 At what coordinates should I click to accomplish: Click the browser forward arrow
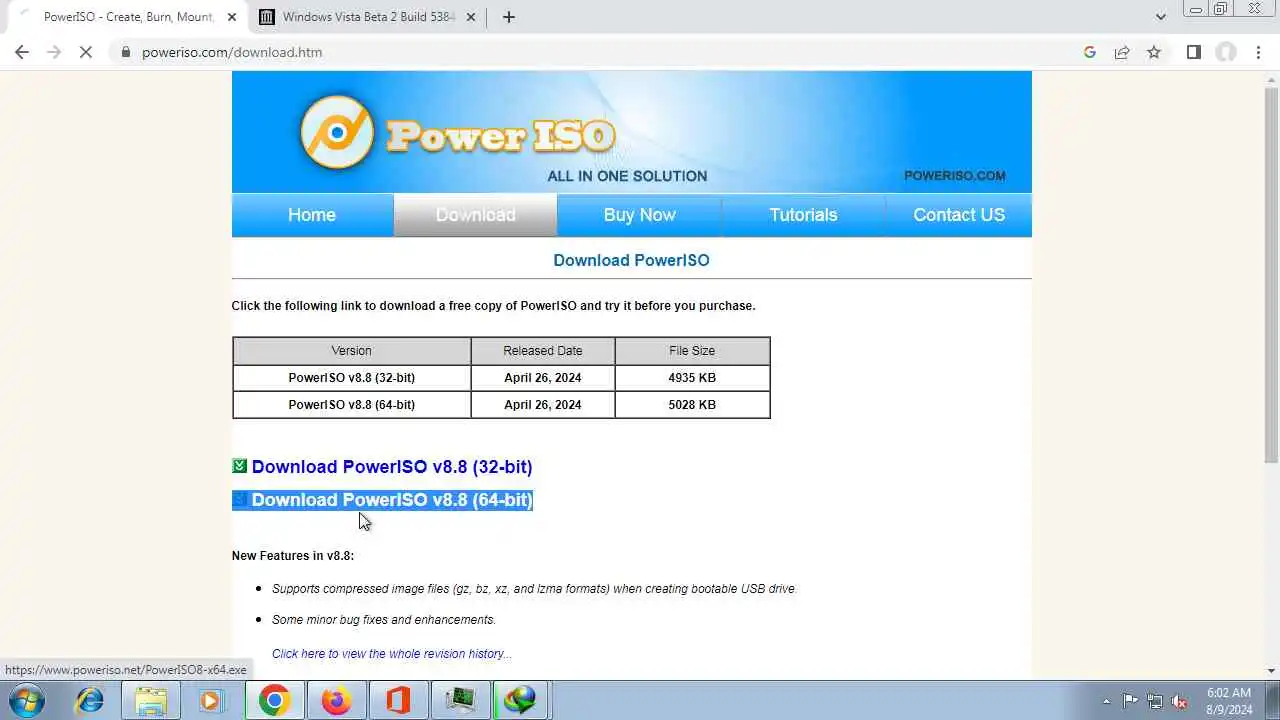coord(54,52)
